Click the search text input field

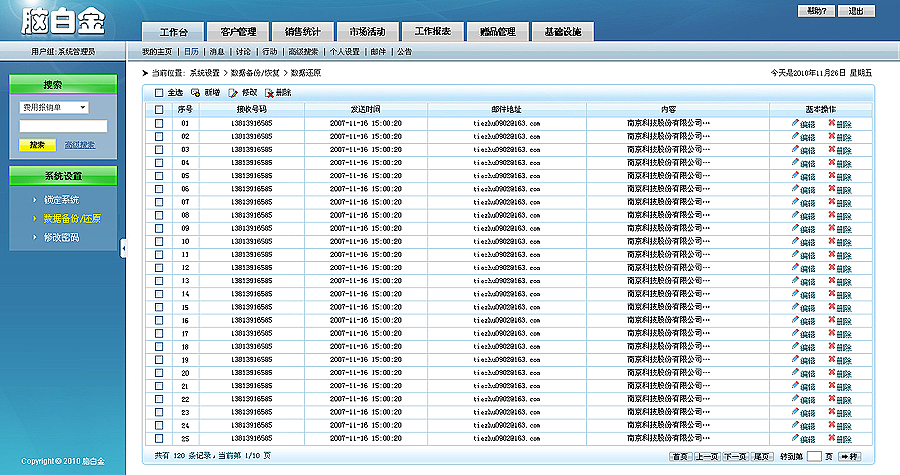tap(63, 126)
